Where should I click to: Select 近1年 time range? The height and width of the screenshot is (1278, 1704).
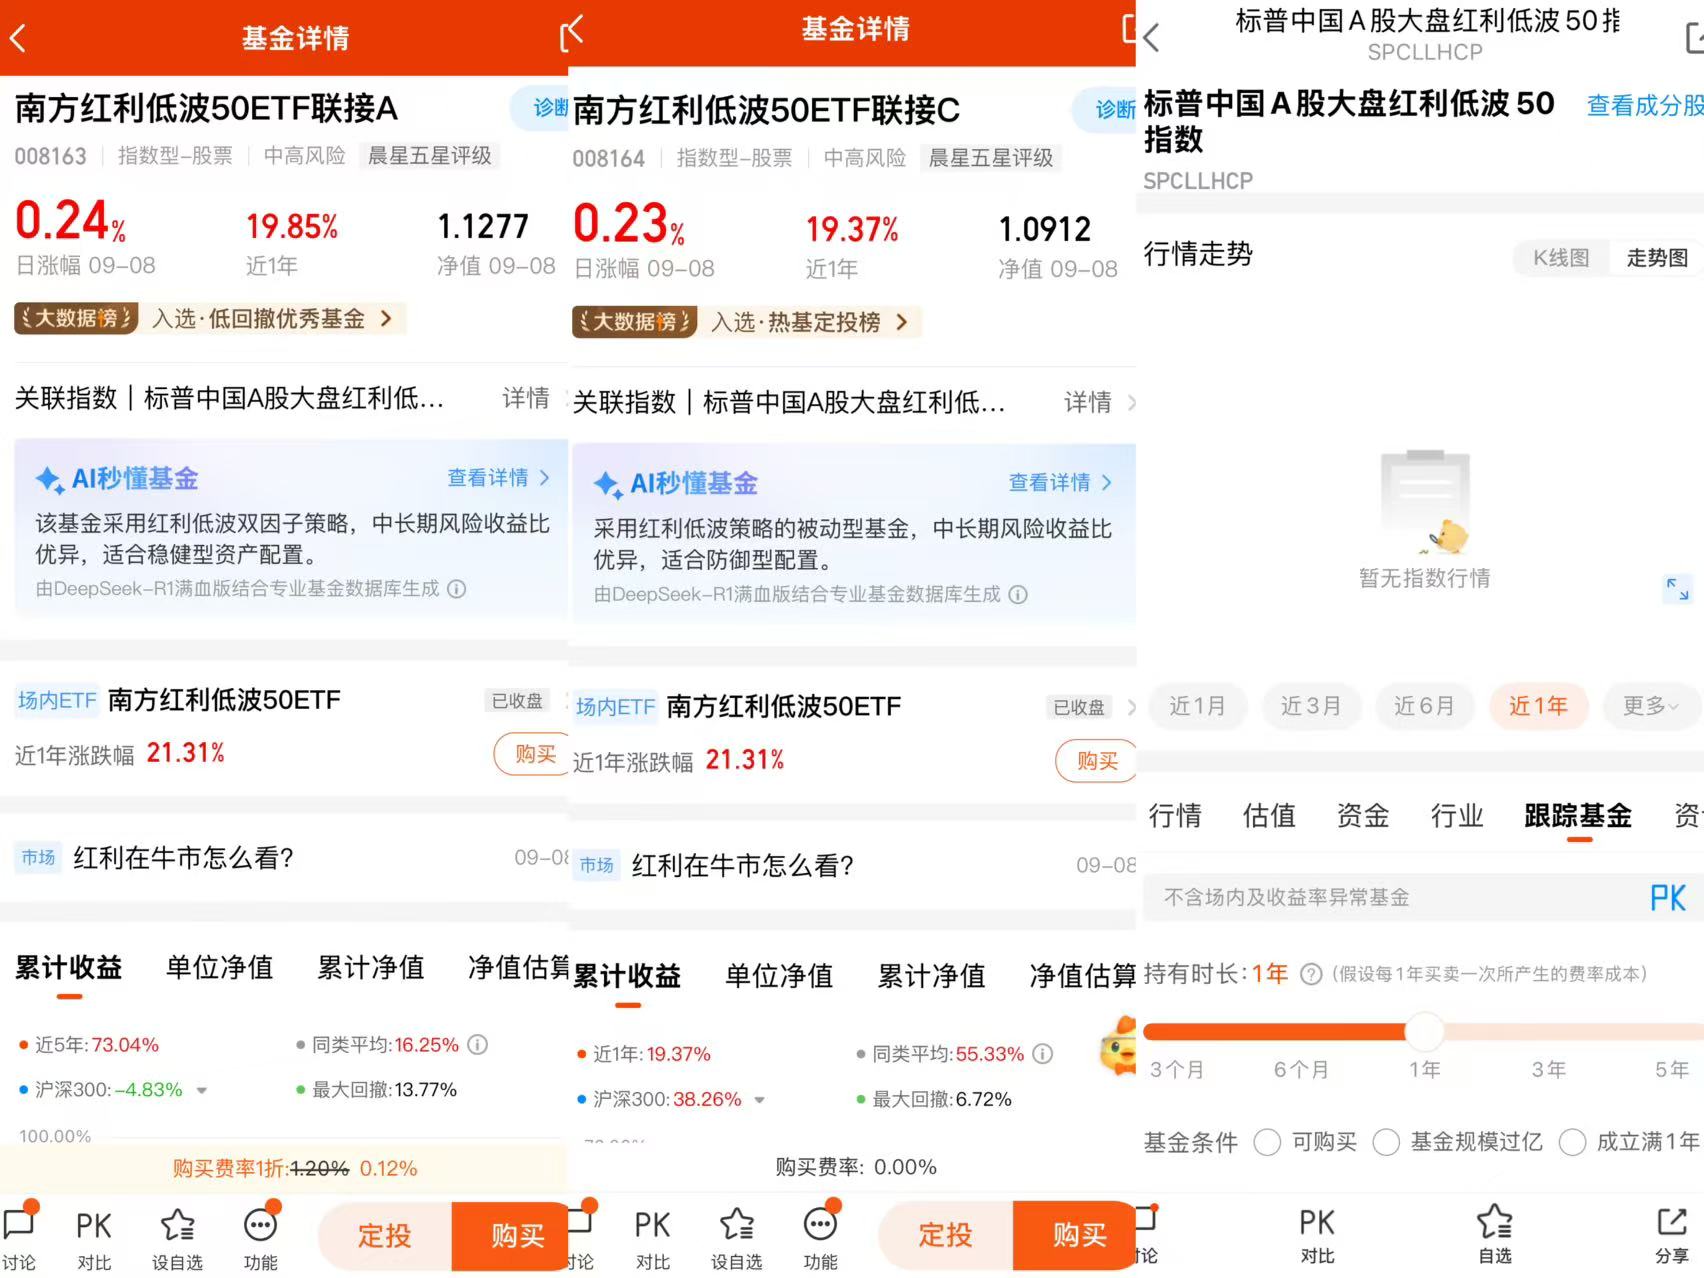(x=1538, y=706)
